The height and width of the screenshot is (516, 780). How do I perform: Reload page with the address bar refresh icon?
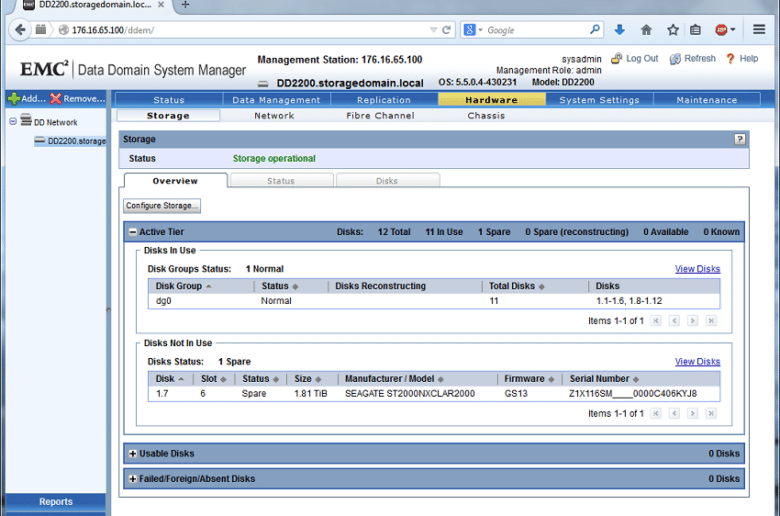[x=447, y=30]
